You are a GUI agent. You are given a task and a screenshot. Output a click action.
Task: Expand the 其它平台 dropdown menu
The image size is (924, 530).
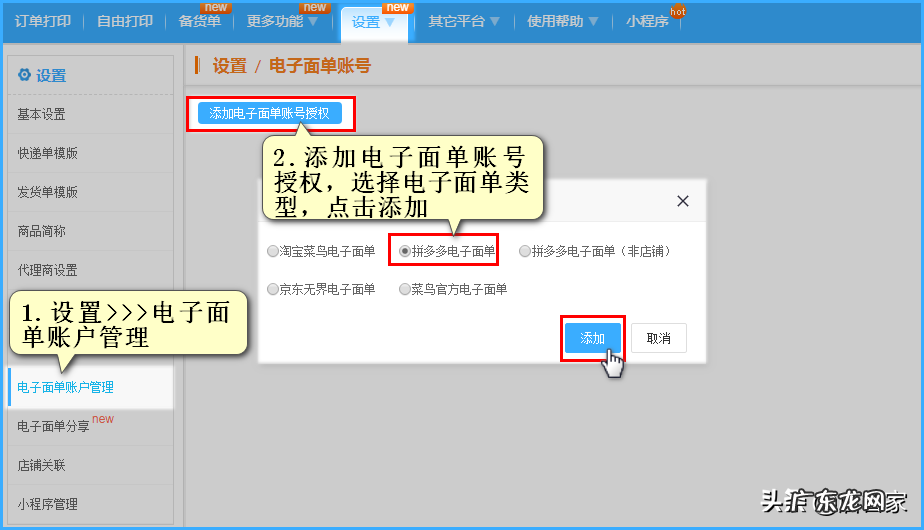(x=464, y=21)
